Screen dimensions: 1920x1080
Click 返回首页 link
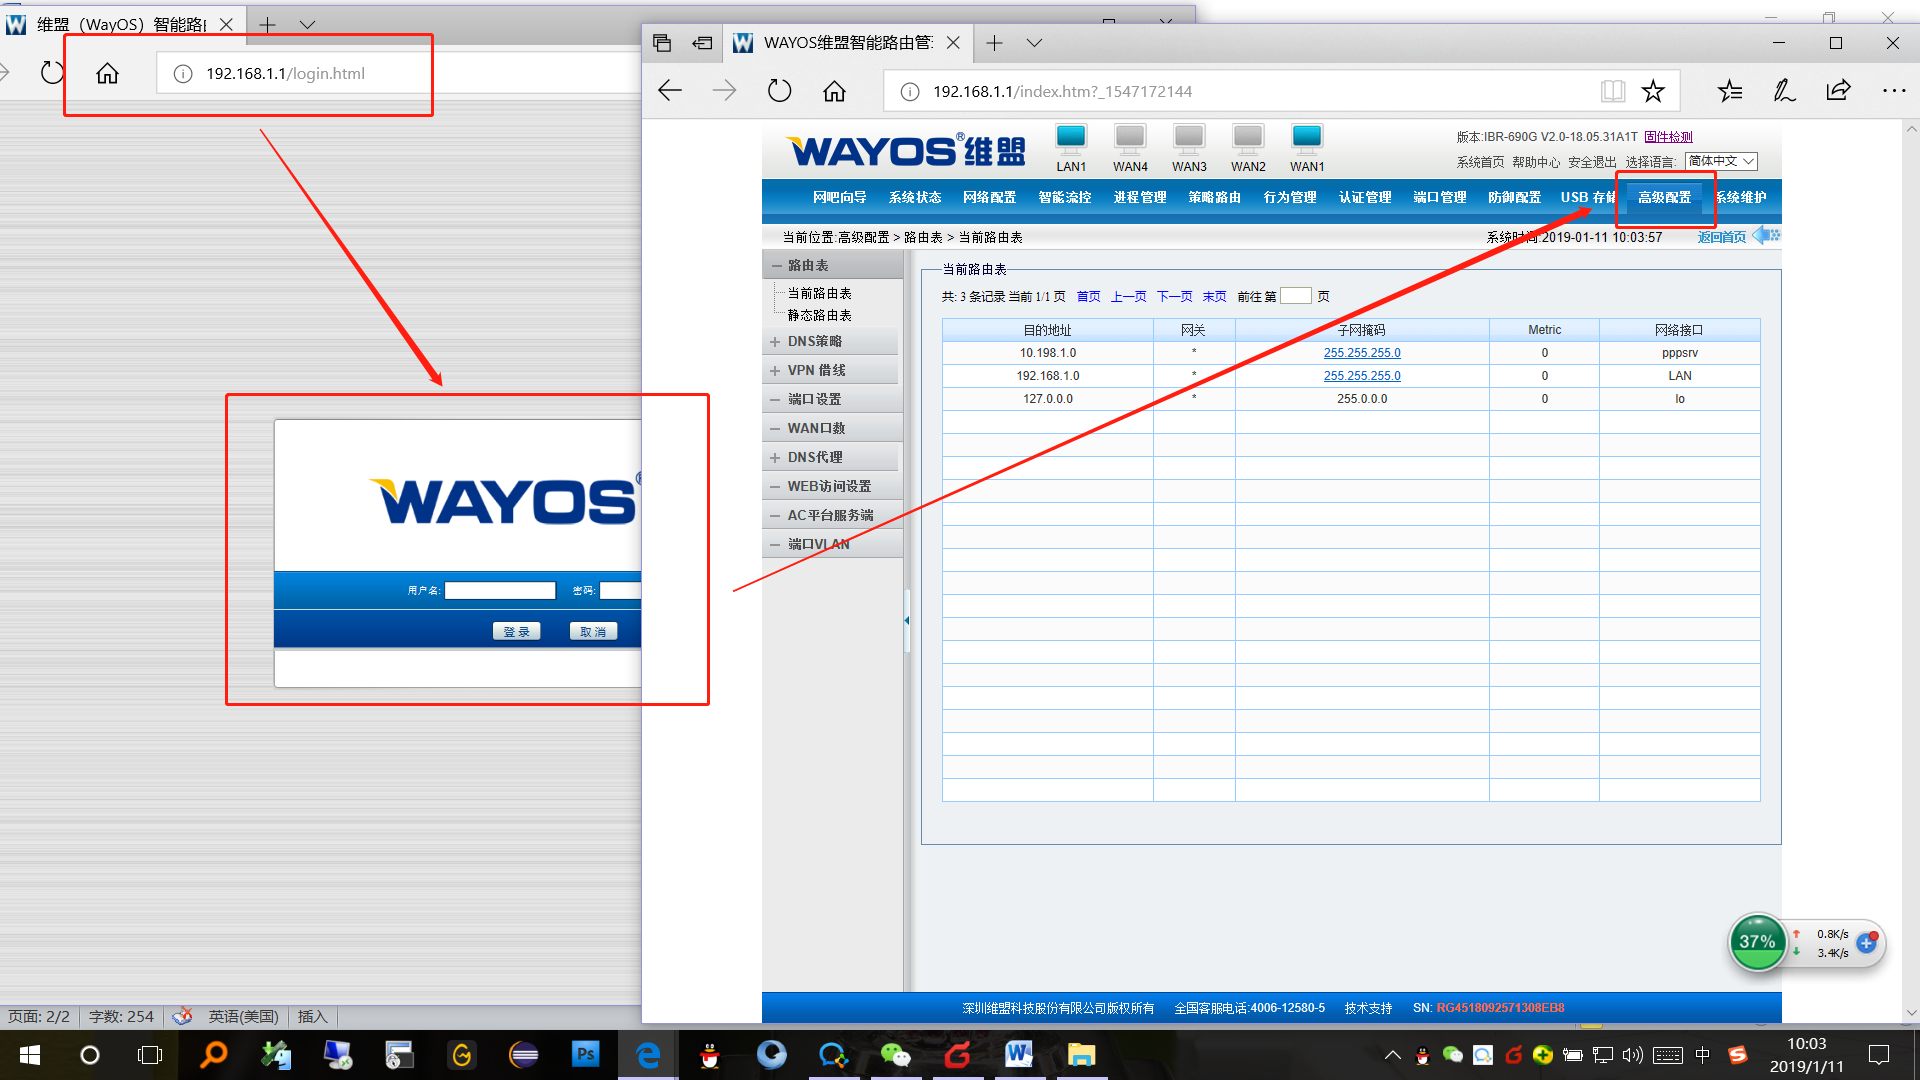tap(1721, 237)
